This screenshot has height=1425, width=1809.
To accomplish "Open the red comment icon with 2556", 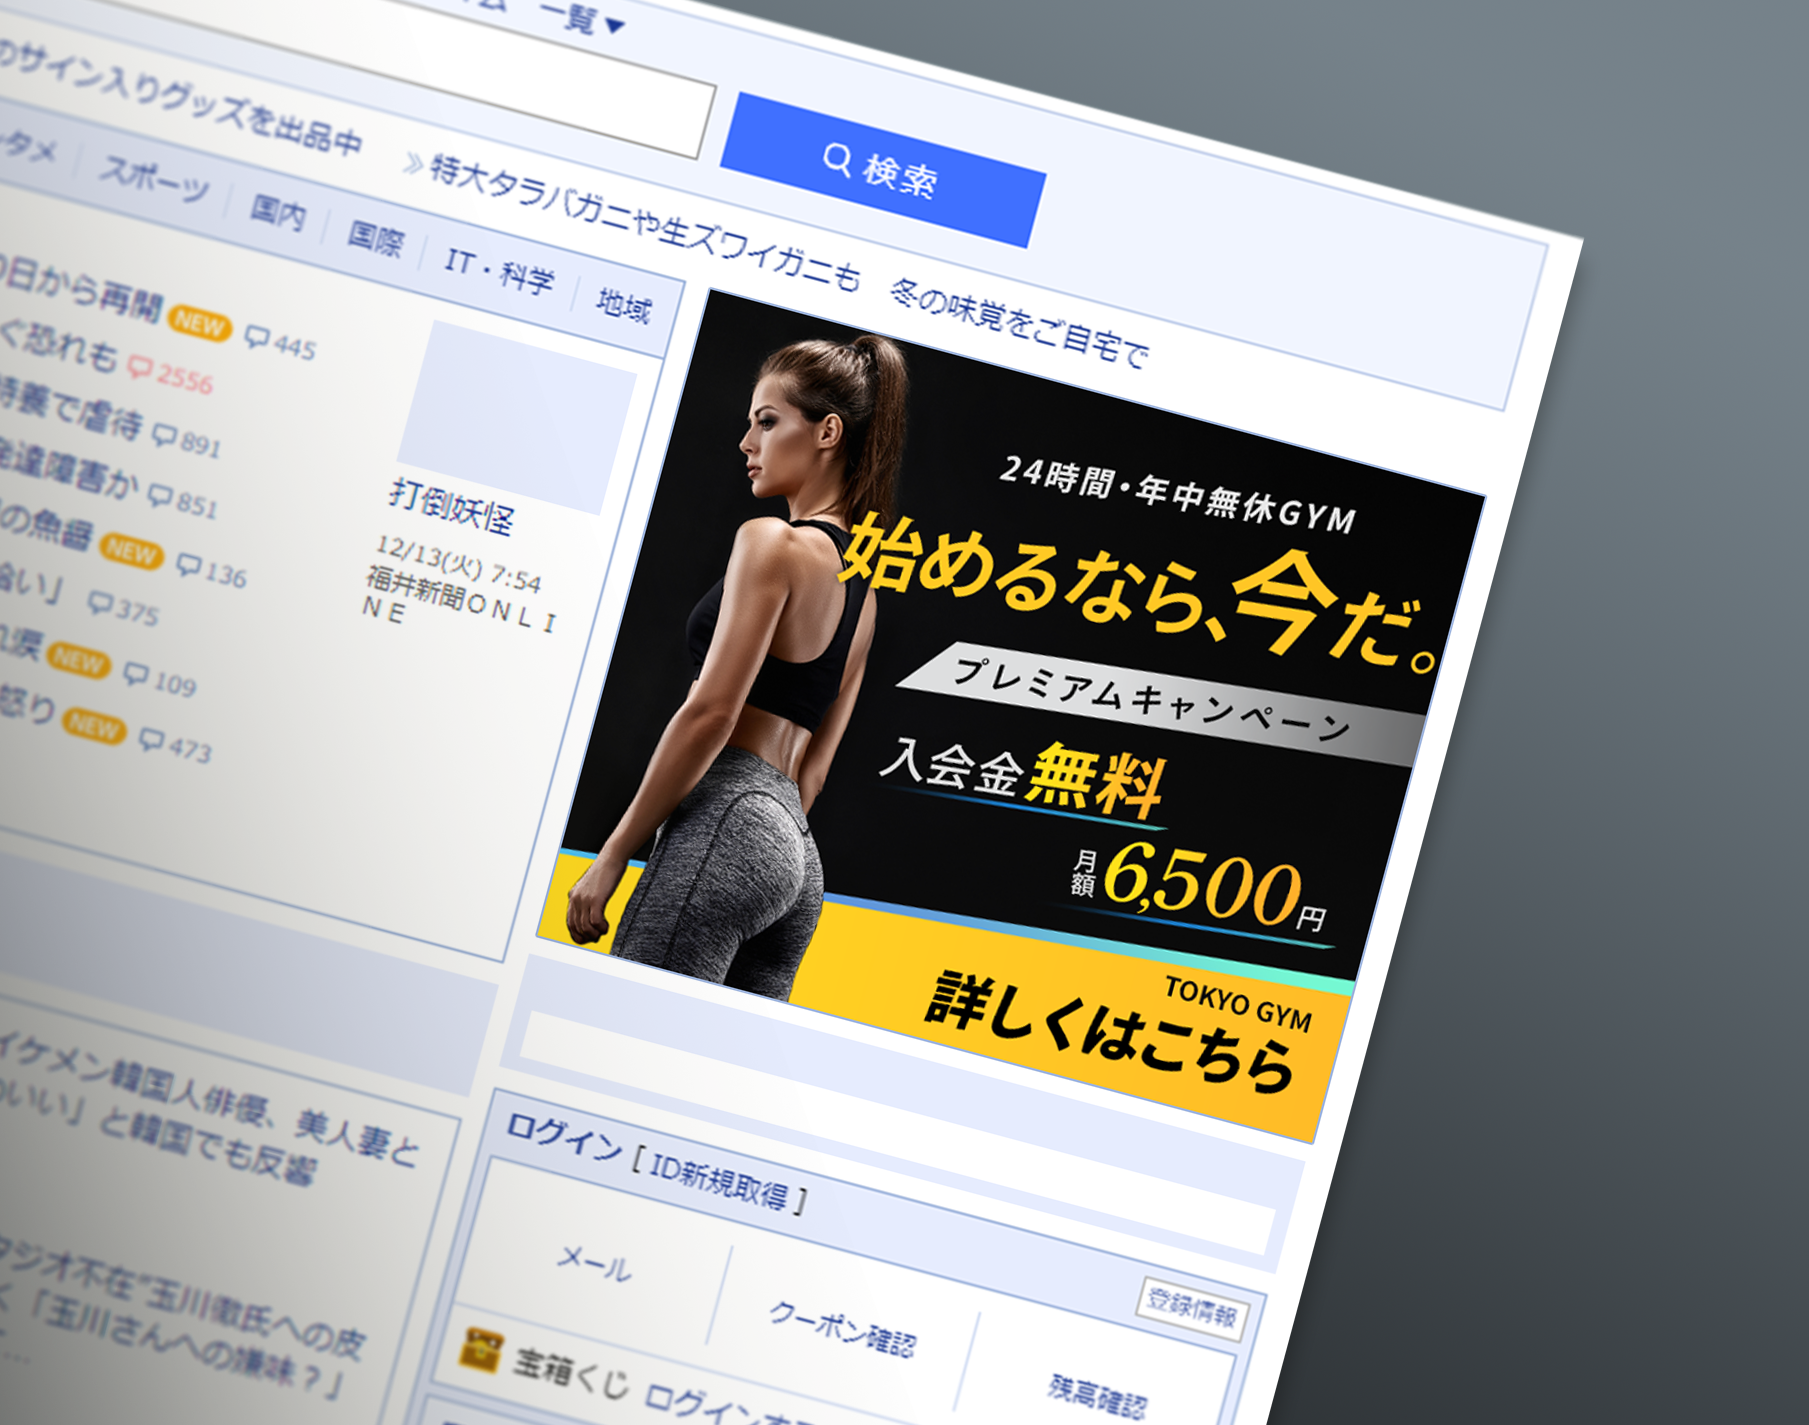I will [140, 369].
